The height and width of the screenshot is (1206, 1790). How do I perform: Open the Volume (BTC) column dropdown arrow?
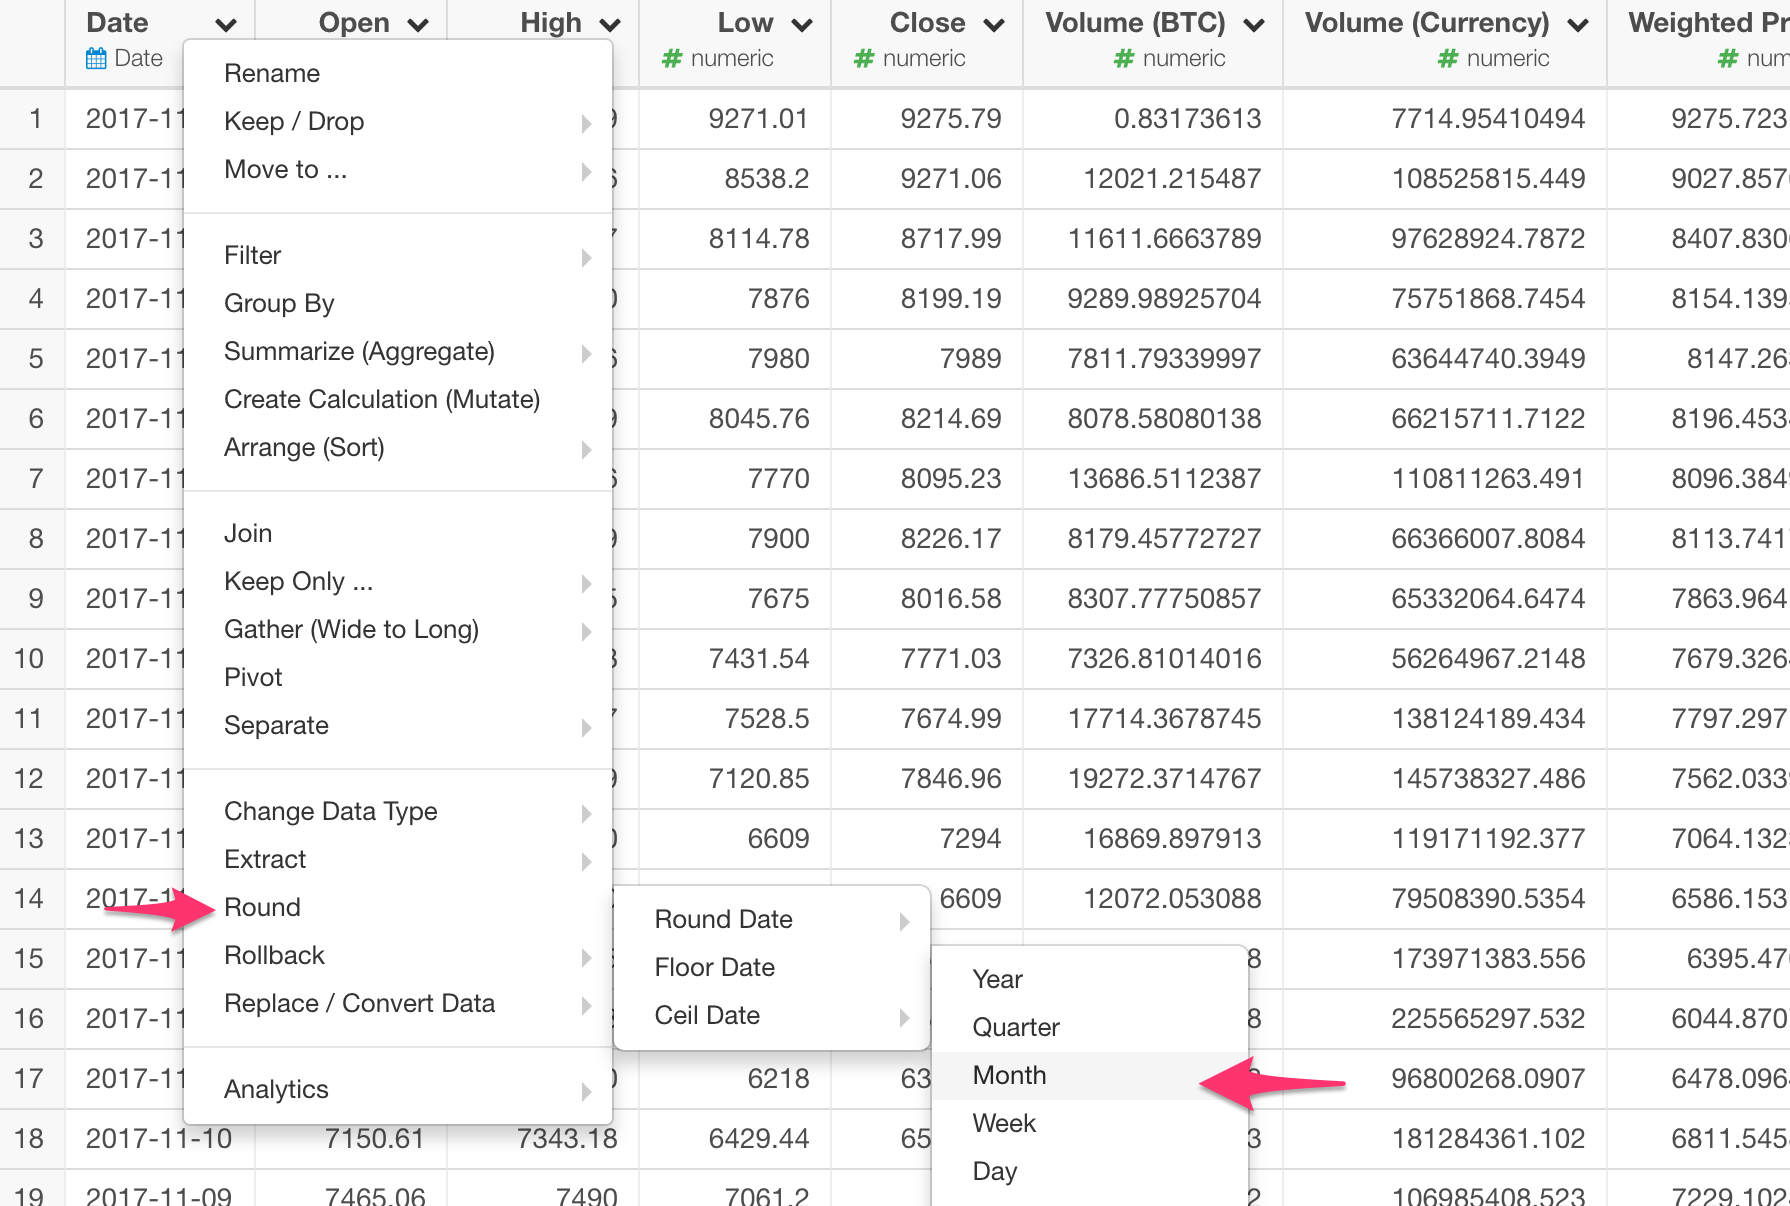coord(1254,25)
